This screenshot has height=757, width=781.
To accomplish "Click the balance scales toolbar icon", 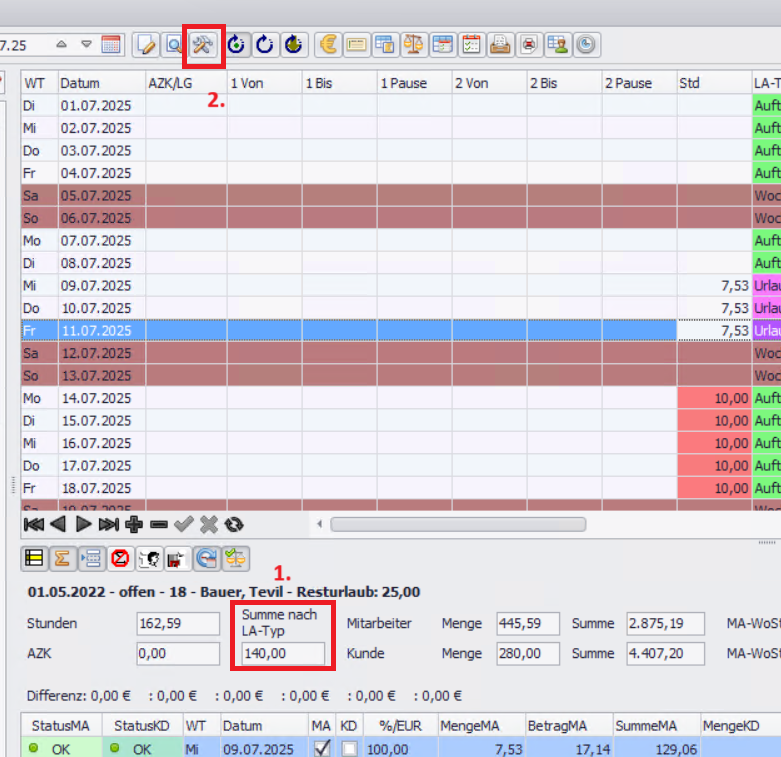I will coord(413,44).
